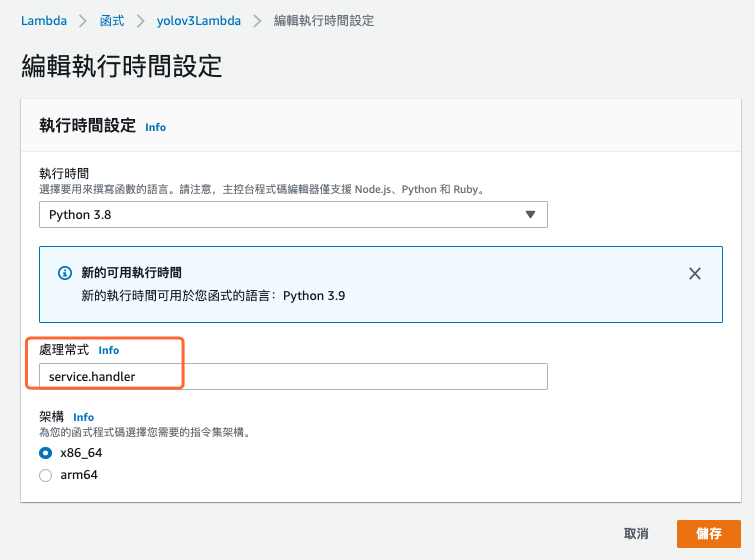The width and height of the screenshot is (755, 560).
Task: Click the runtime dropdown arrow
Action: 530,215
